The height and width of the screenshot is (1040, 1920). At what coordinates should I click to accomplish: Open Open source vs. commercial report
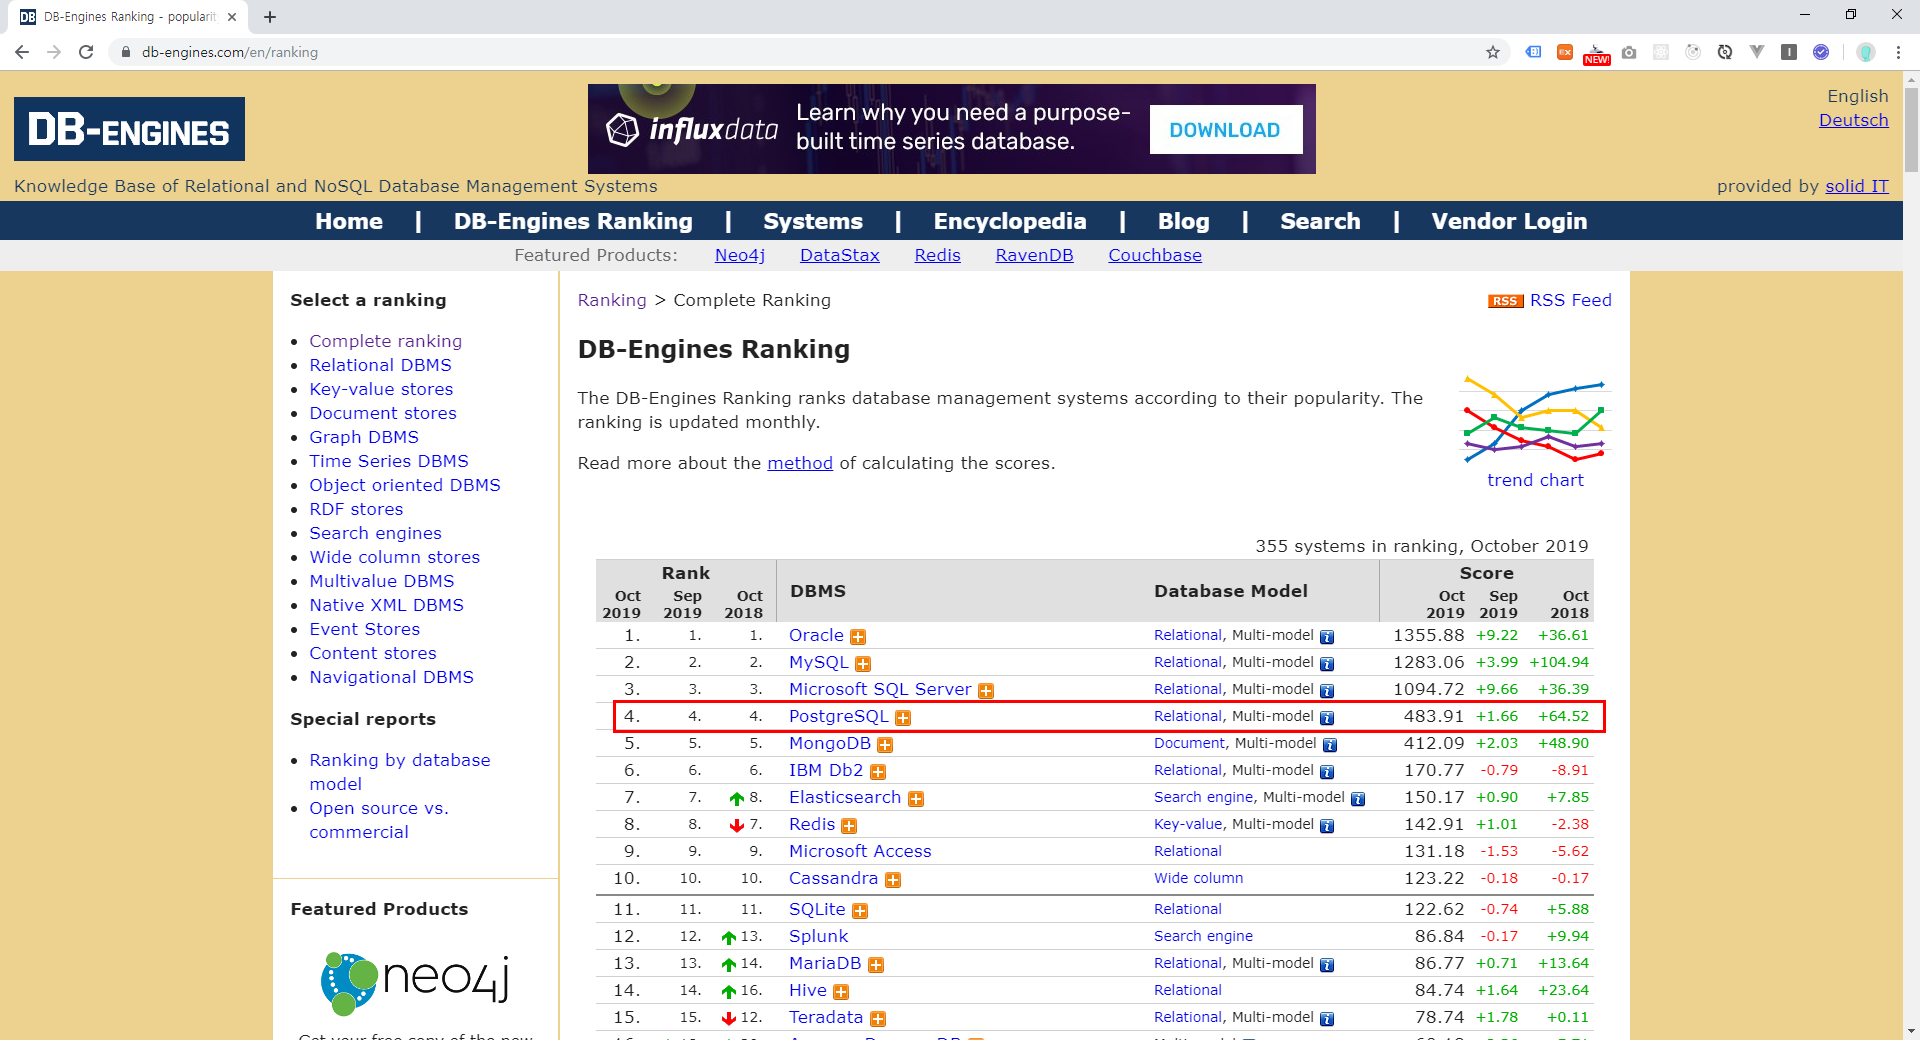pyautogui.click(x=379, y=820)
